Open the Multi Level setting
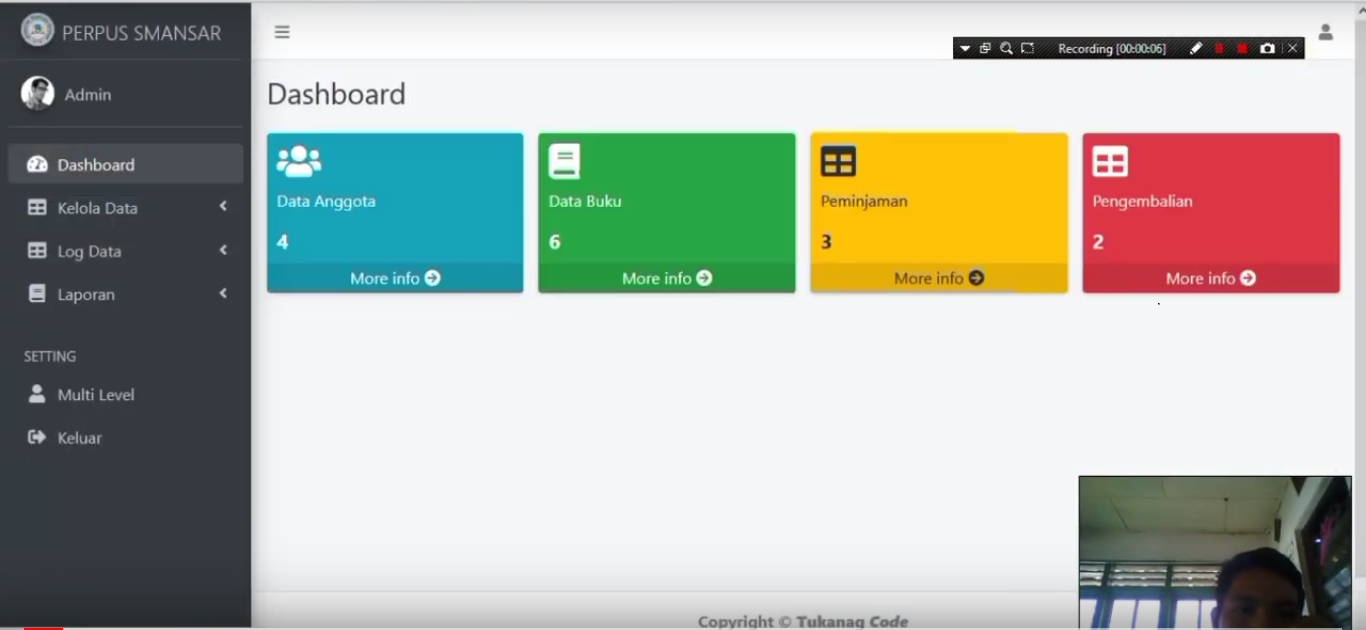This screenshot has width=1366, height=630. click(95, 394)
